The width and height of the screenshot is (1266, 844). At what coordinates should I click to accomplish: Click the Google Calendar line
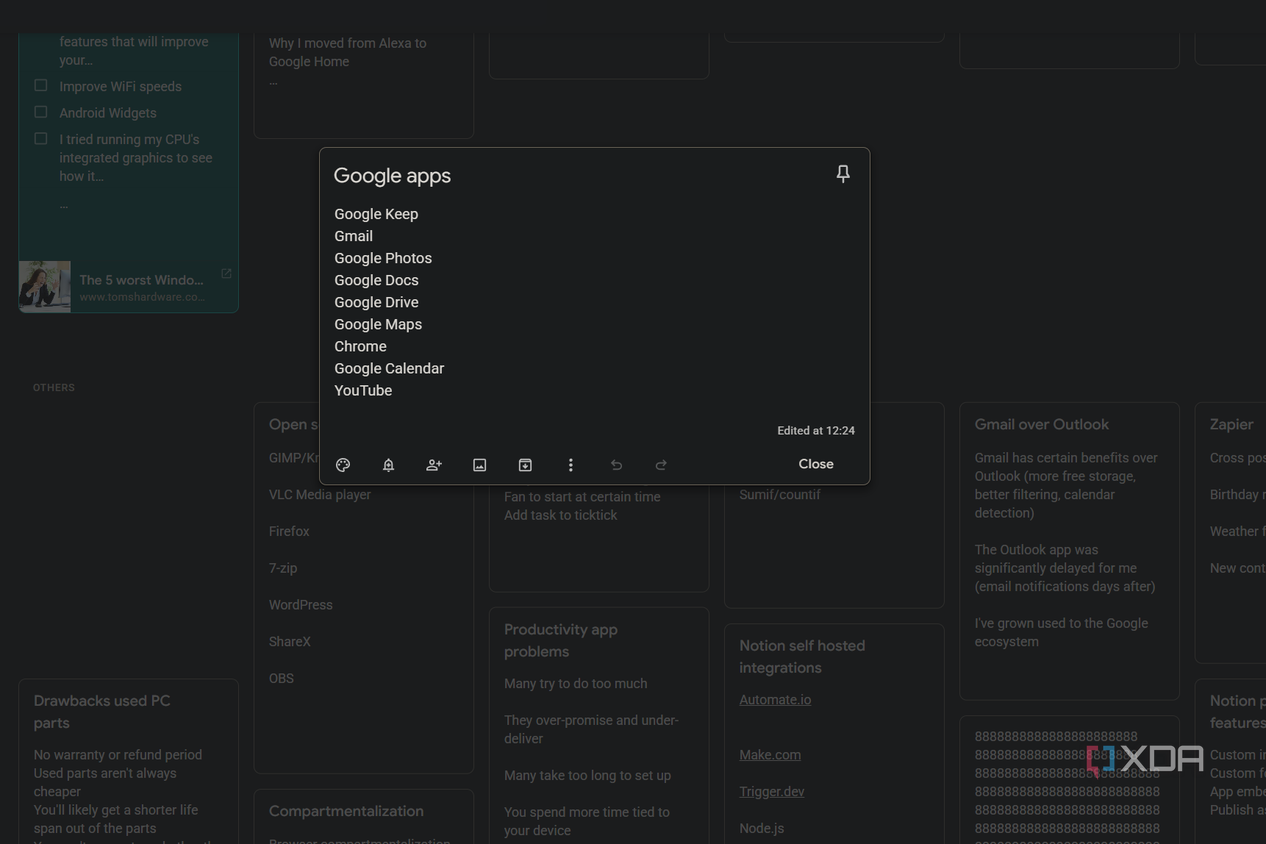click(x=389, y=368)
